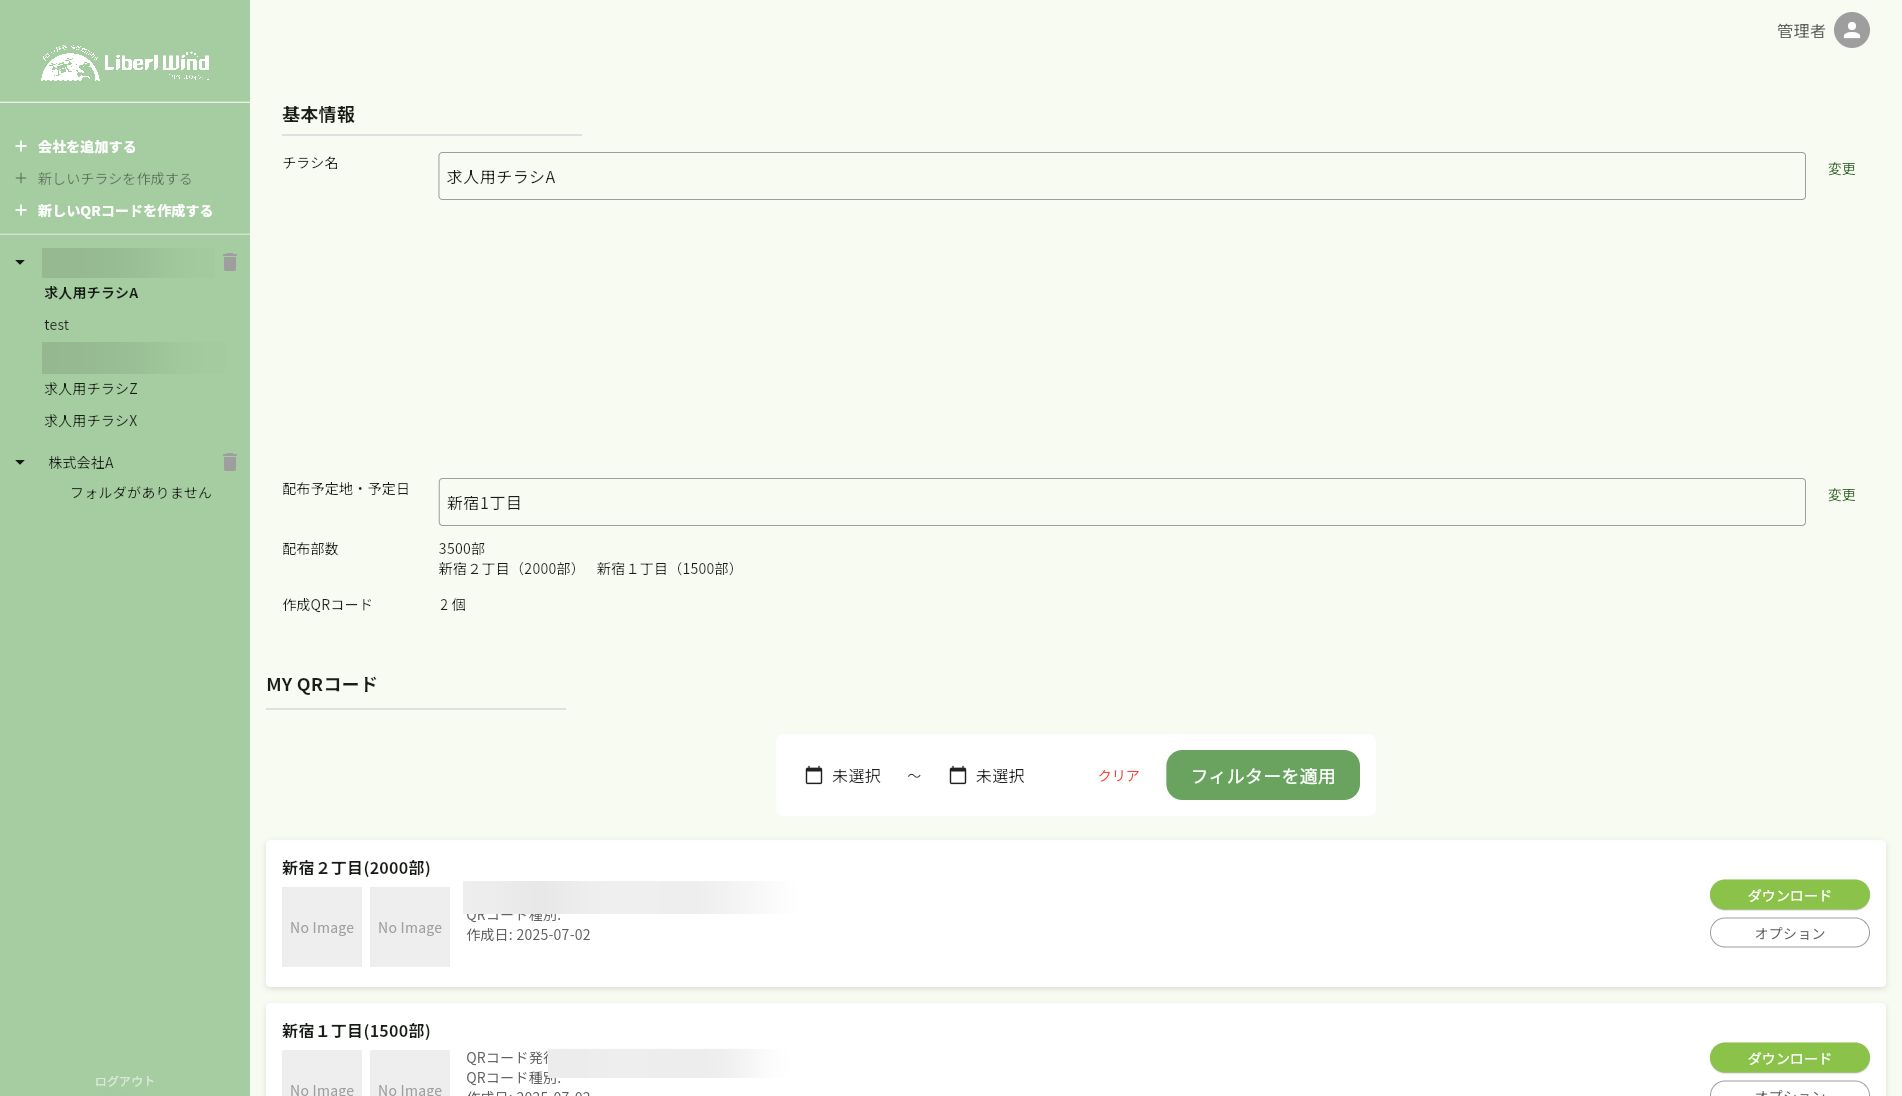Open the test flyer in sidebar
The image size is (1902, 1096).
(x=57, y=325)
